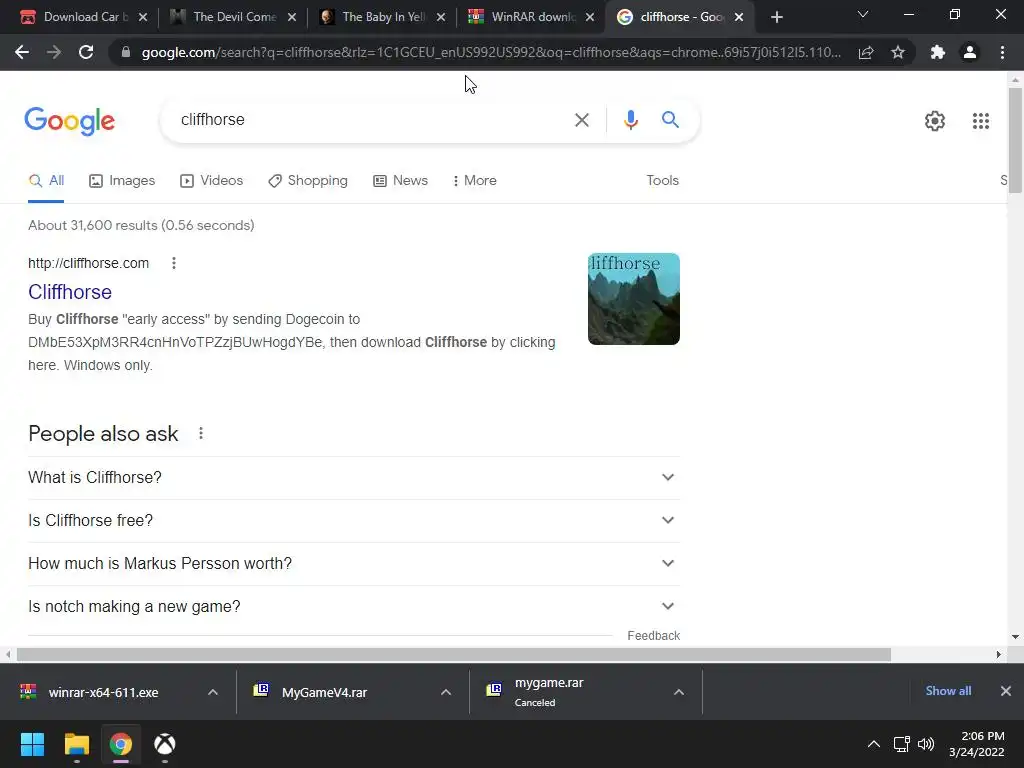Image resolution: width=1024 pixels, height=768 pixels.
Task: Share this page from address bar
Action: click(x=866, y=52)
